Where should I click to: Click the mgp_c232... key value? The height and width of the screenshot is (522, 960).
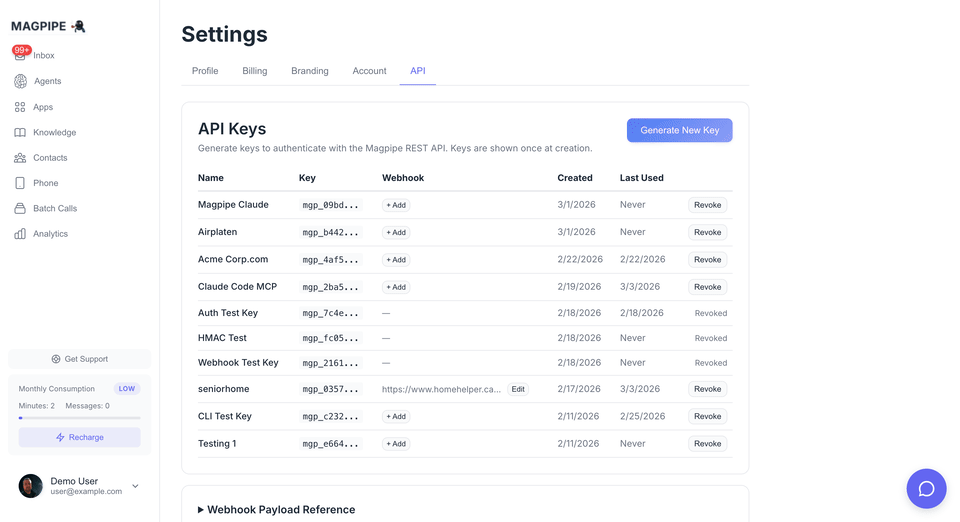click(331, 416)
